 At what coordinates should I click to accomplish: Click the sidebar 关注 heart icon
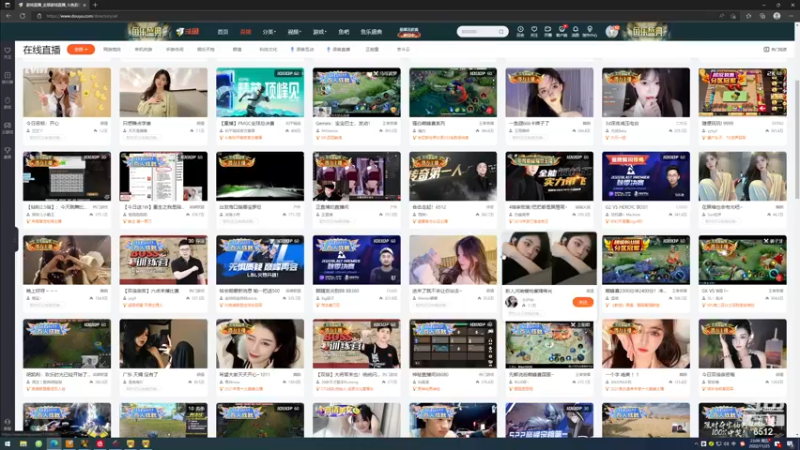pos(7,53)
